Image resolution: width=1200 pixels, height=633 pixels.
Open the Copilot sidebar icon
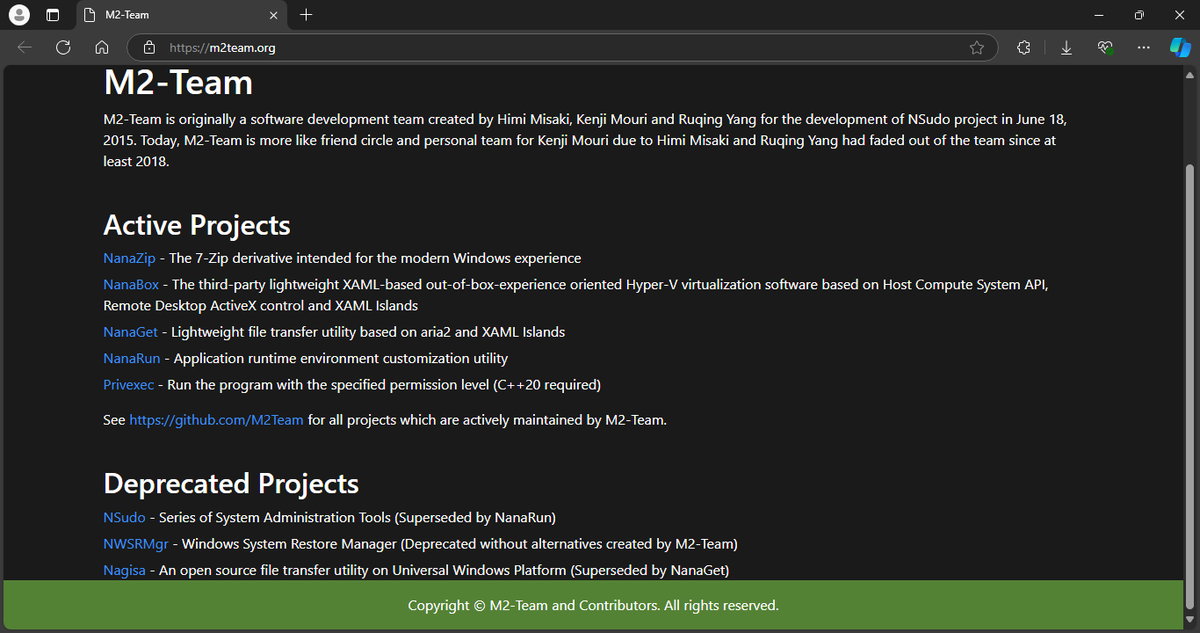[1180, 47]
